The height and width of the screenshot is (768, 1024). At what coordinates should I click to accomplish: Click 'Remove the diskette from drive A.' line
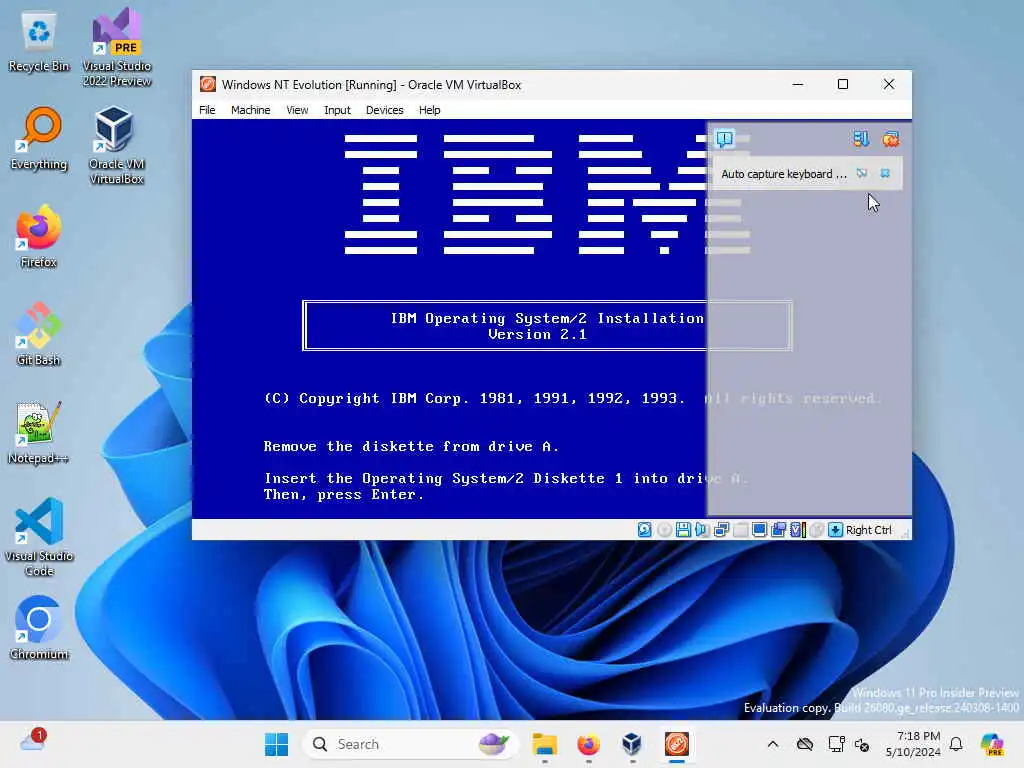click(411, 446)
